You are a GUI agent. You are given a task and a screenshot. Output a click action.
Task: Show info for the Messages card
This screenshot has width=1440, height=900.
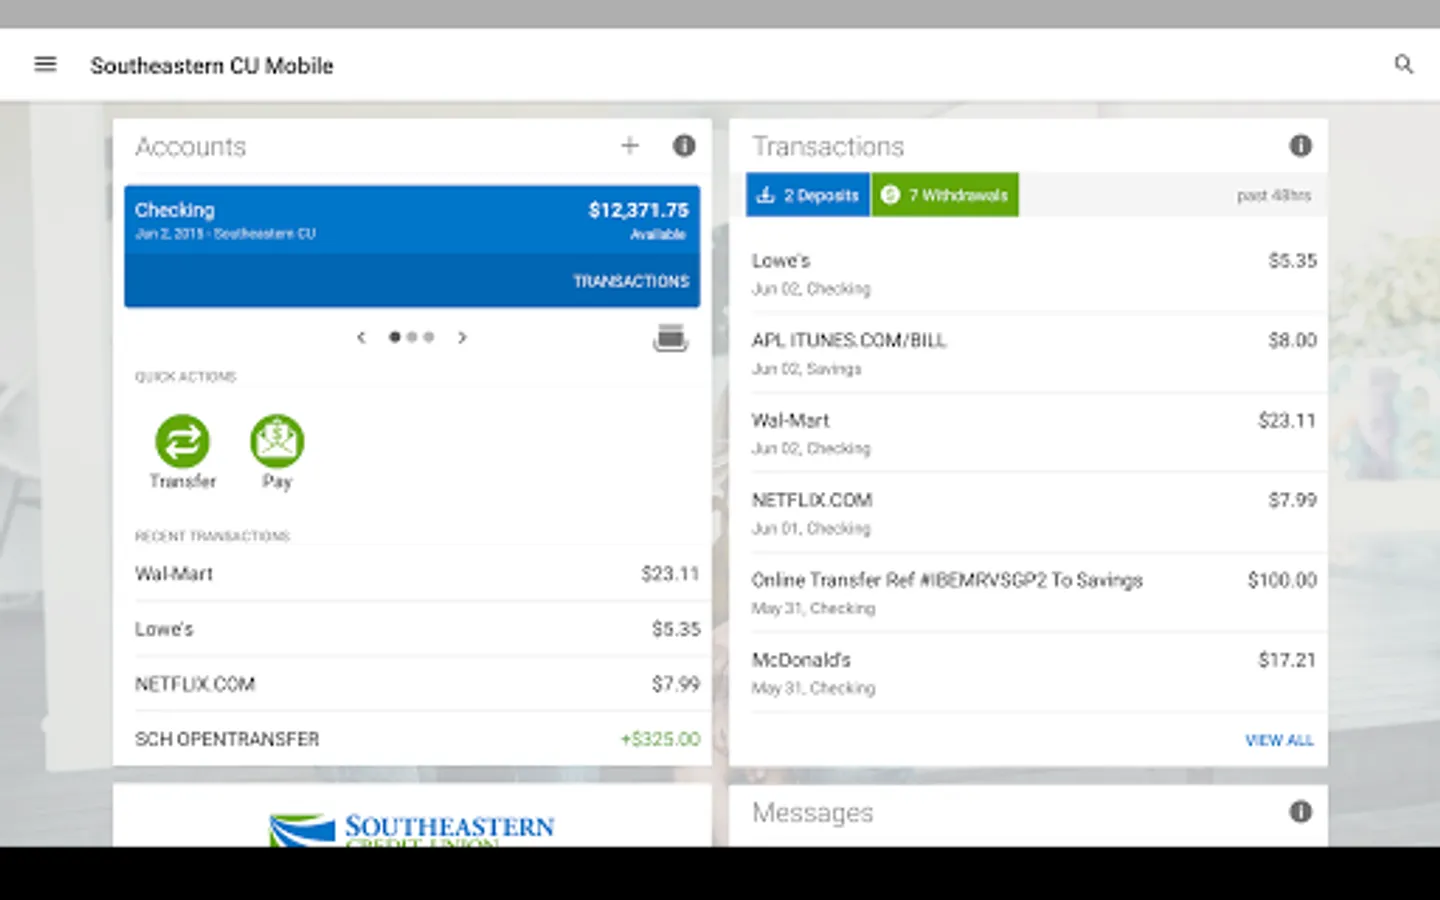click(x=1300, y=812)
